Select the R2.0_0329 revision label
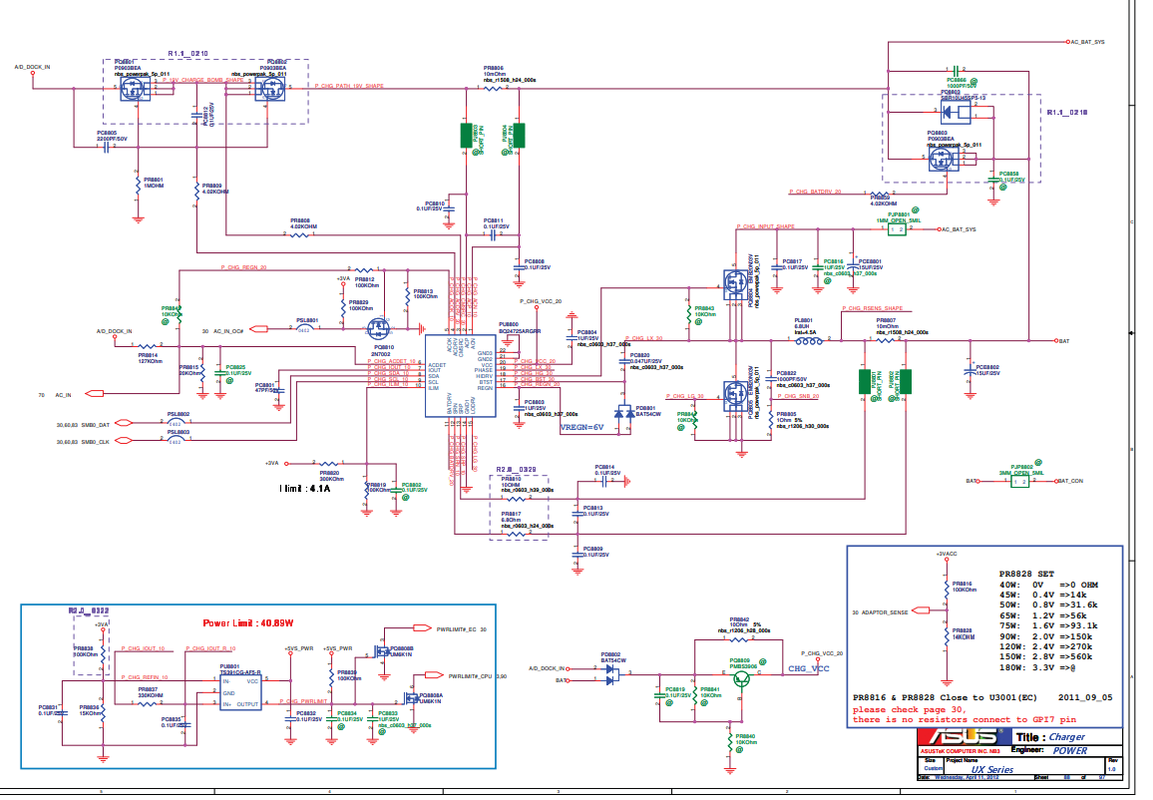Viewport: 1153px width, 800px height. pos(515,469)
